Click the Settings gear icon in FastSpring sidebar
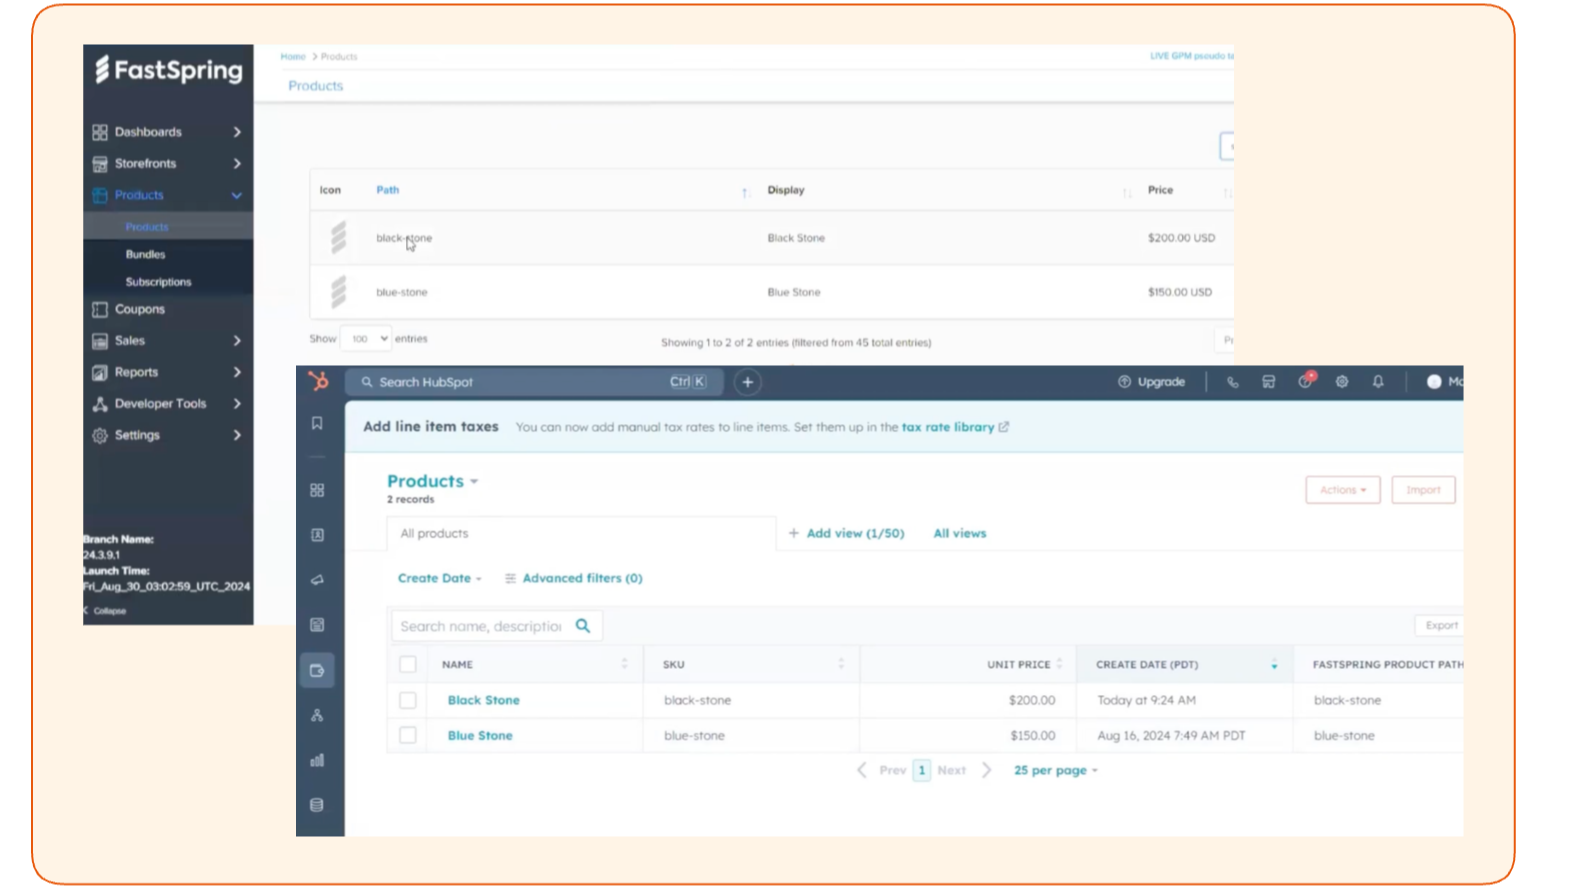Image resolution: width=1580 pixels, height=889 pixels. point(100,436)
